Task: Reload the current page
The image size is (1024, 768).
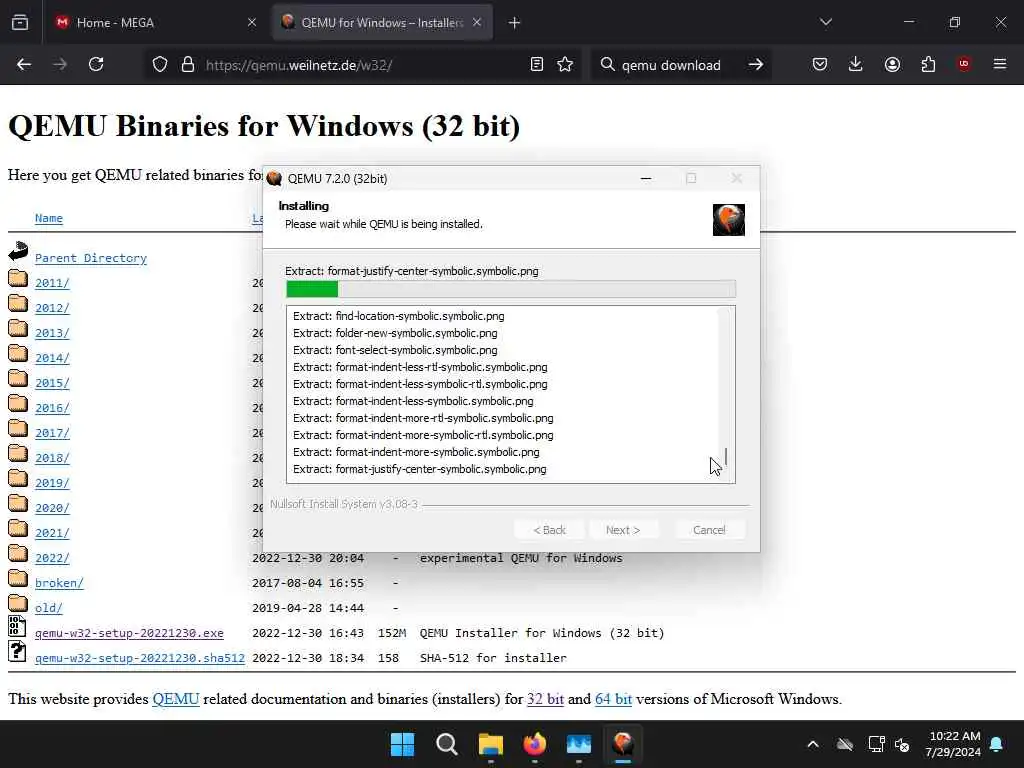Action: (x=96, y=64)
